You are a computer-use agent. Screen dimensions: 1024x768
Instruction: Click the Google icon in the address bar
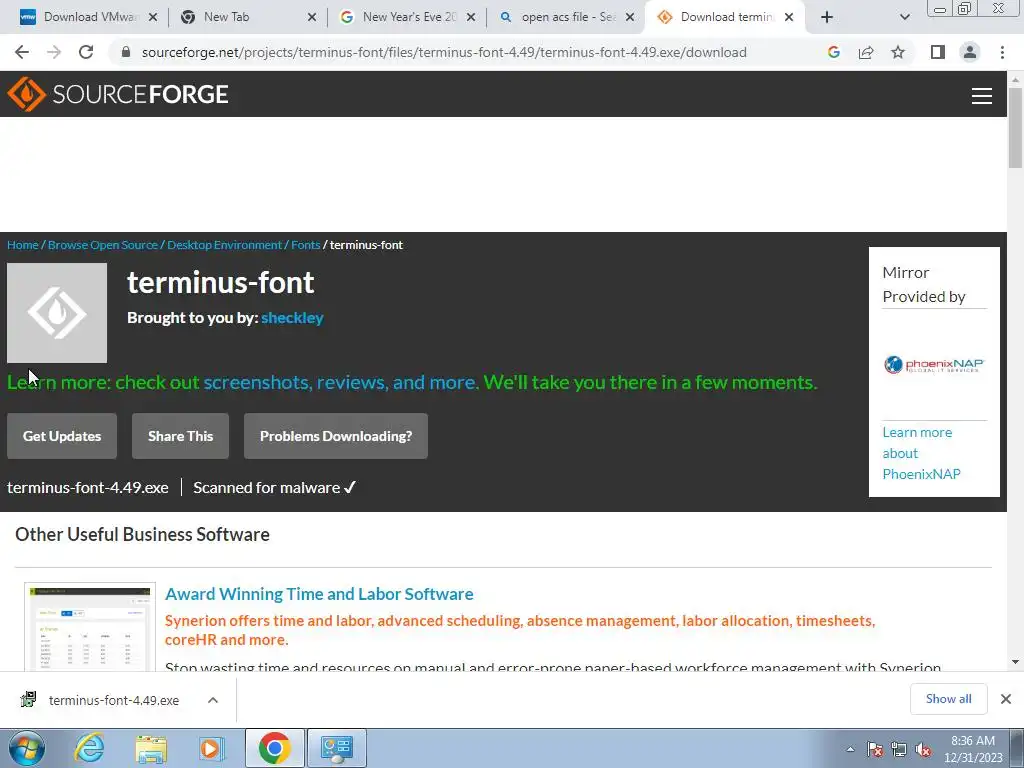[x=833, y=52]
